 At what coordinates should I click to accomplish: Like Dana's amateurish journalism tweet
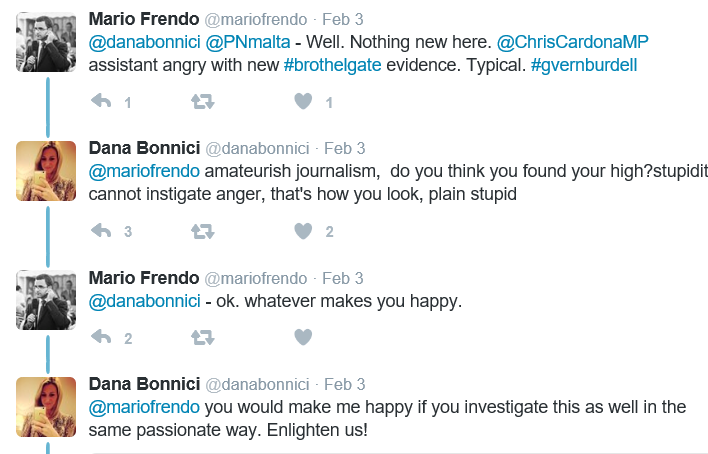tap(304, 231)
